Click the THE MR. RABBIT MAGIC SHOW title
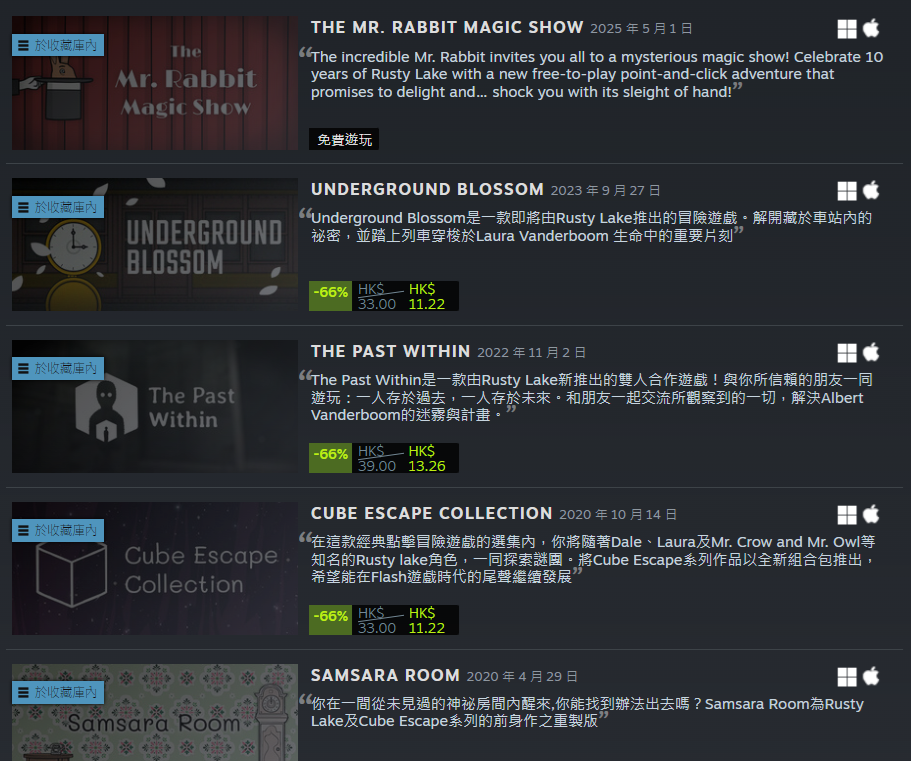Viewport: 911px width, 761px height. coord(447,27)
